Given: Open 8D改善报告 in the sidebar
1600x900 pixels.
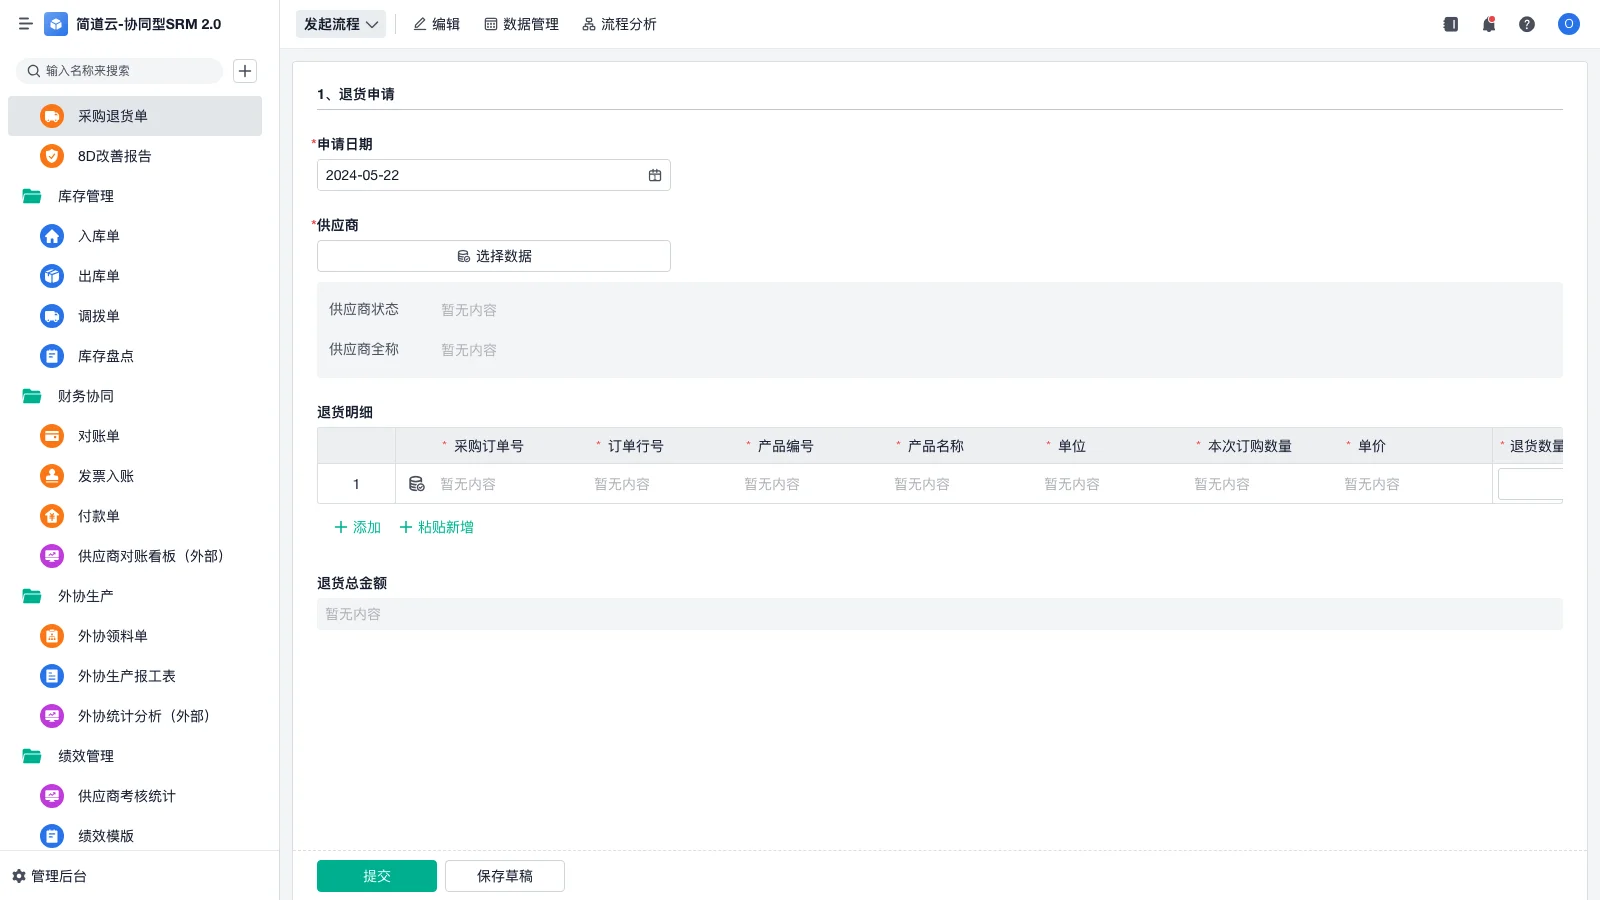Looking at the screenshot, I should 135,156.
